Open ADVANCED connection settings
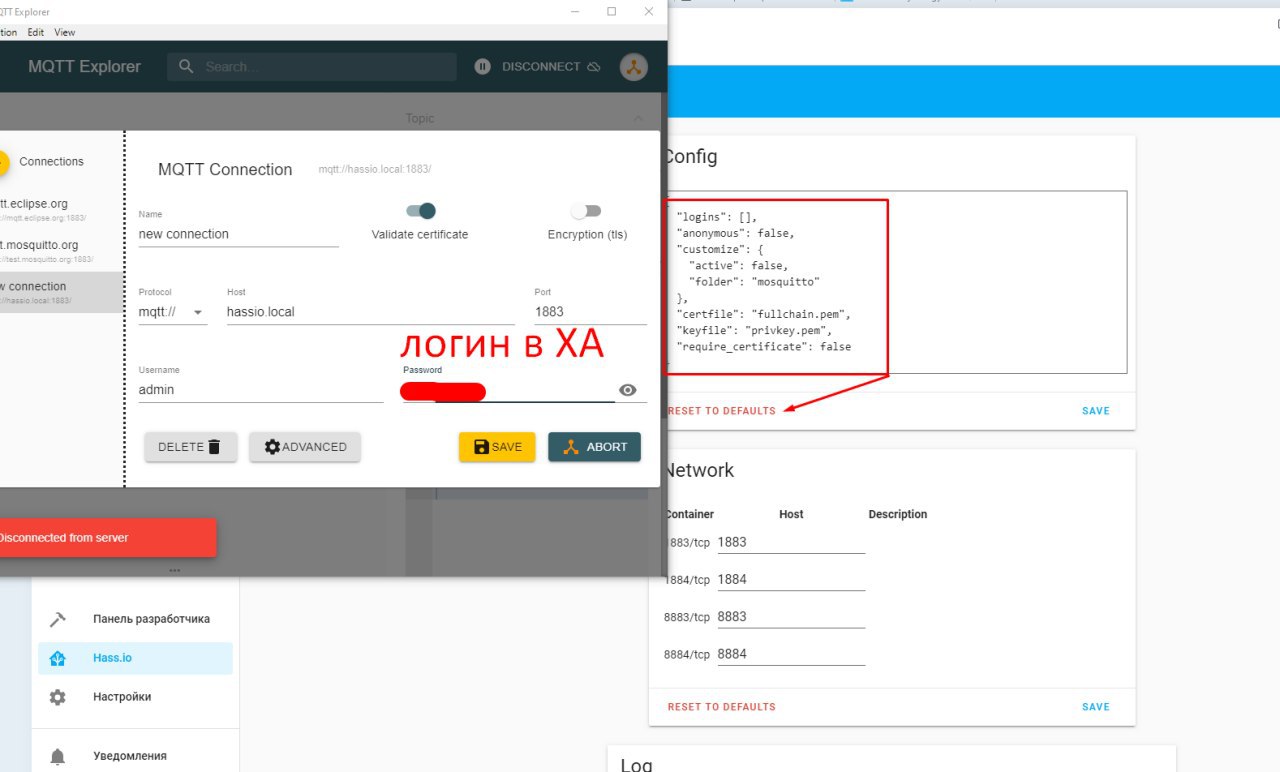1280x772 pixels. [305, 447]
